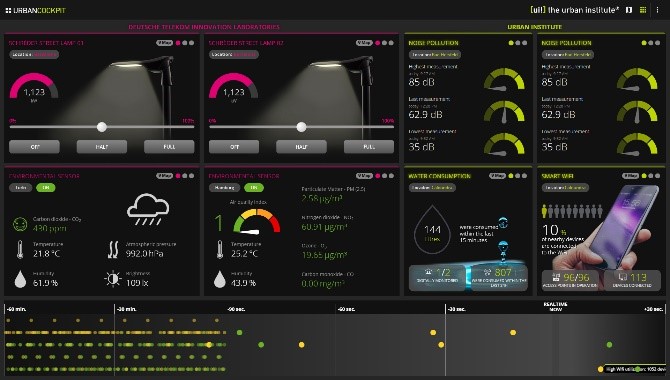Select the split-panel view icon in header
670x380 pixels.
[x=629, y=10]
